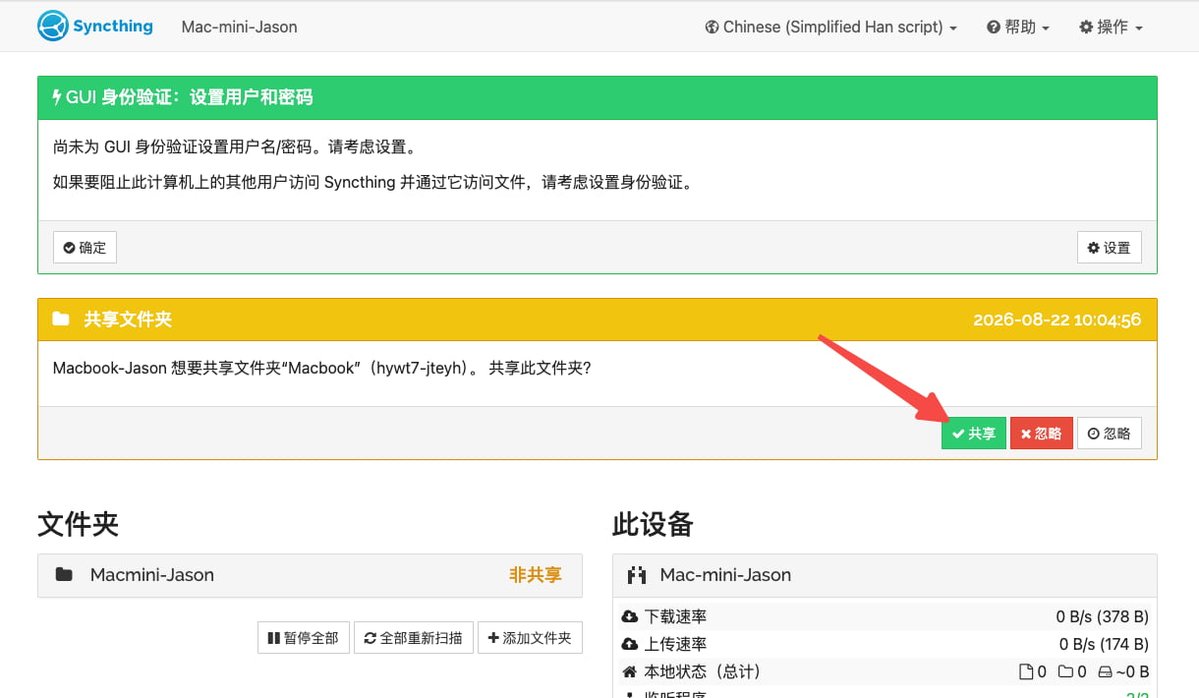
Task: Click the folder icon in 共享文件夹 header
Action: coord(61,319)
